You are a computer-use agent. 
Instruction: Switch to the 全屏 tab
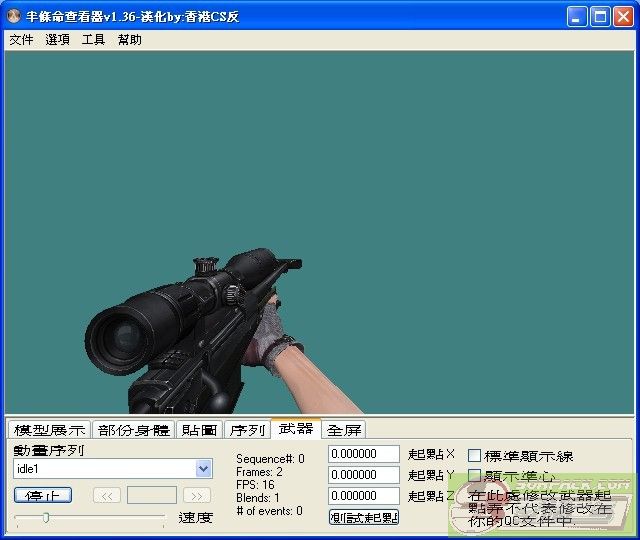[344, 430]
